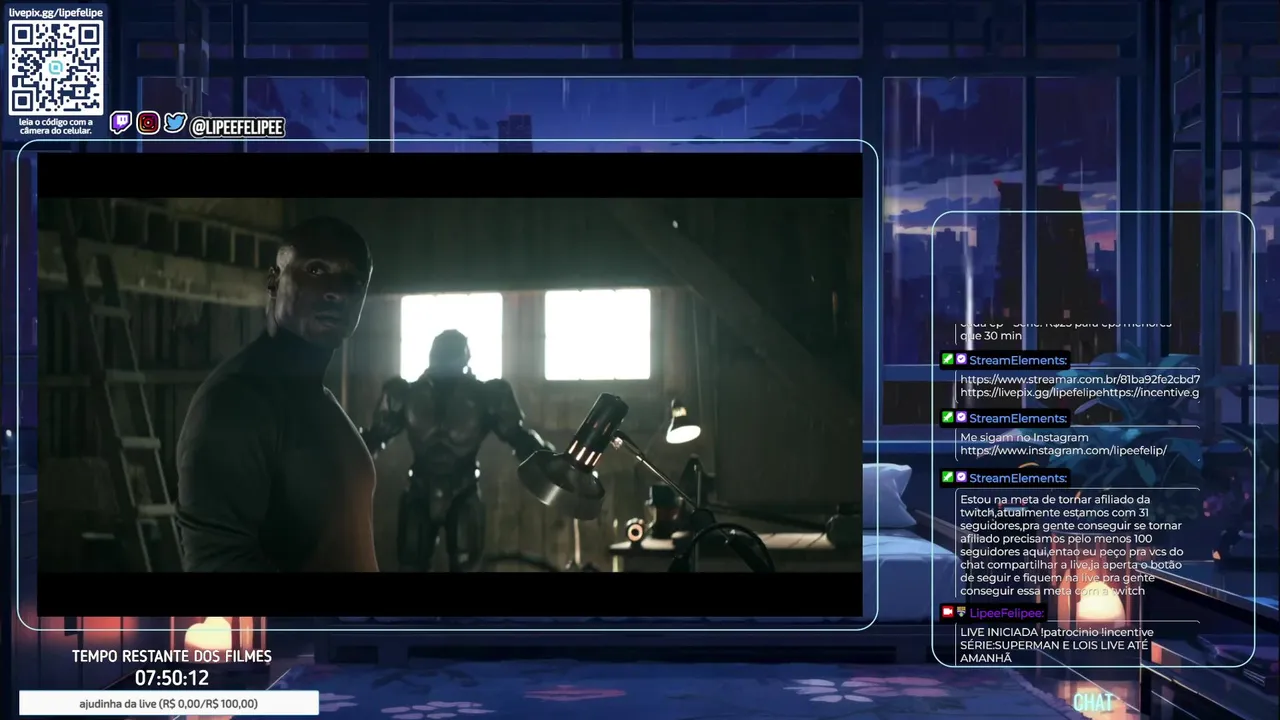Click the LivePix QR code
This screenshot has width=1280, height=720.
pyautogui.click(x=56, y=67)
